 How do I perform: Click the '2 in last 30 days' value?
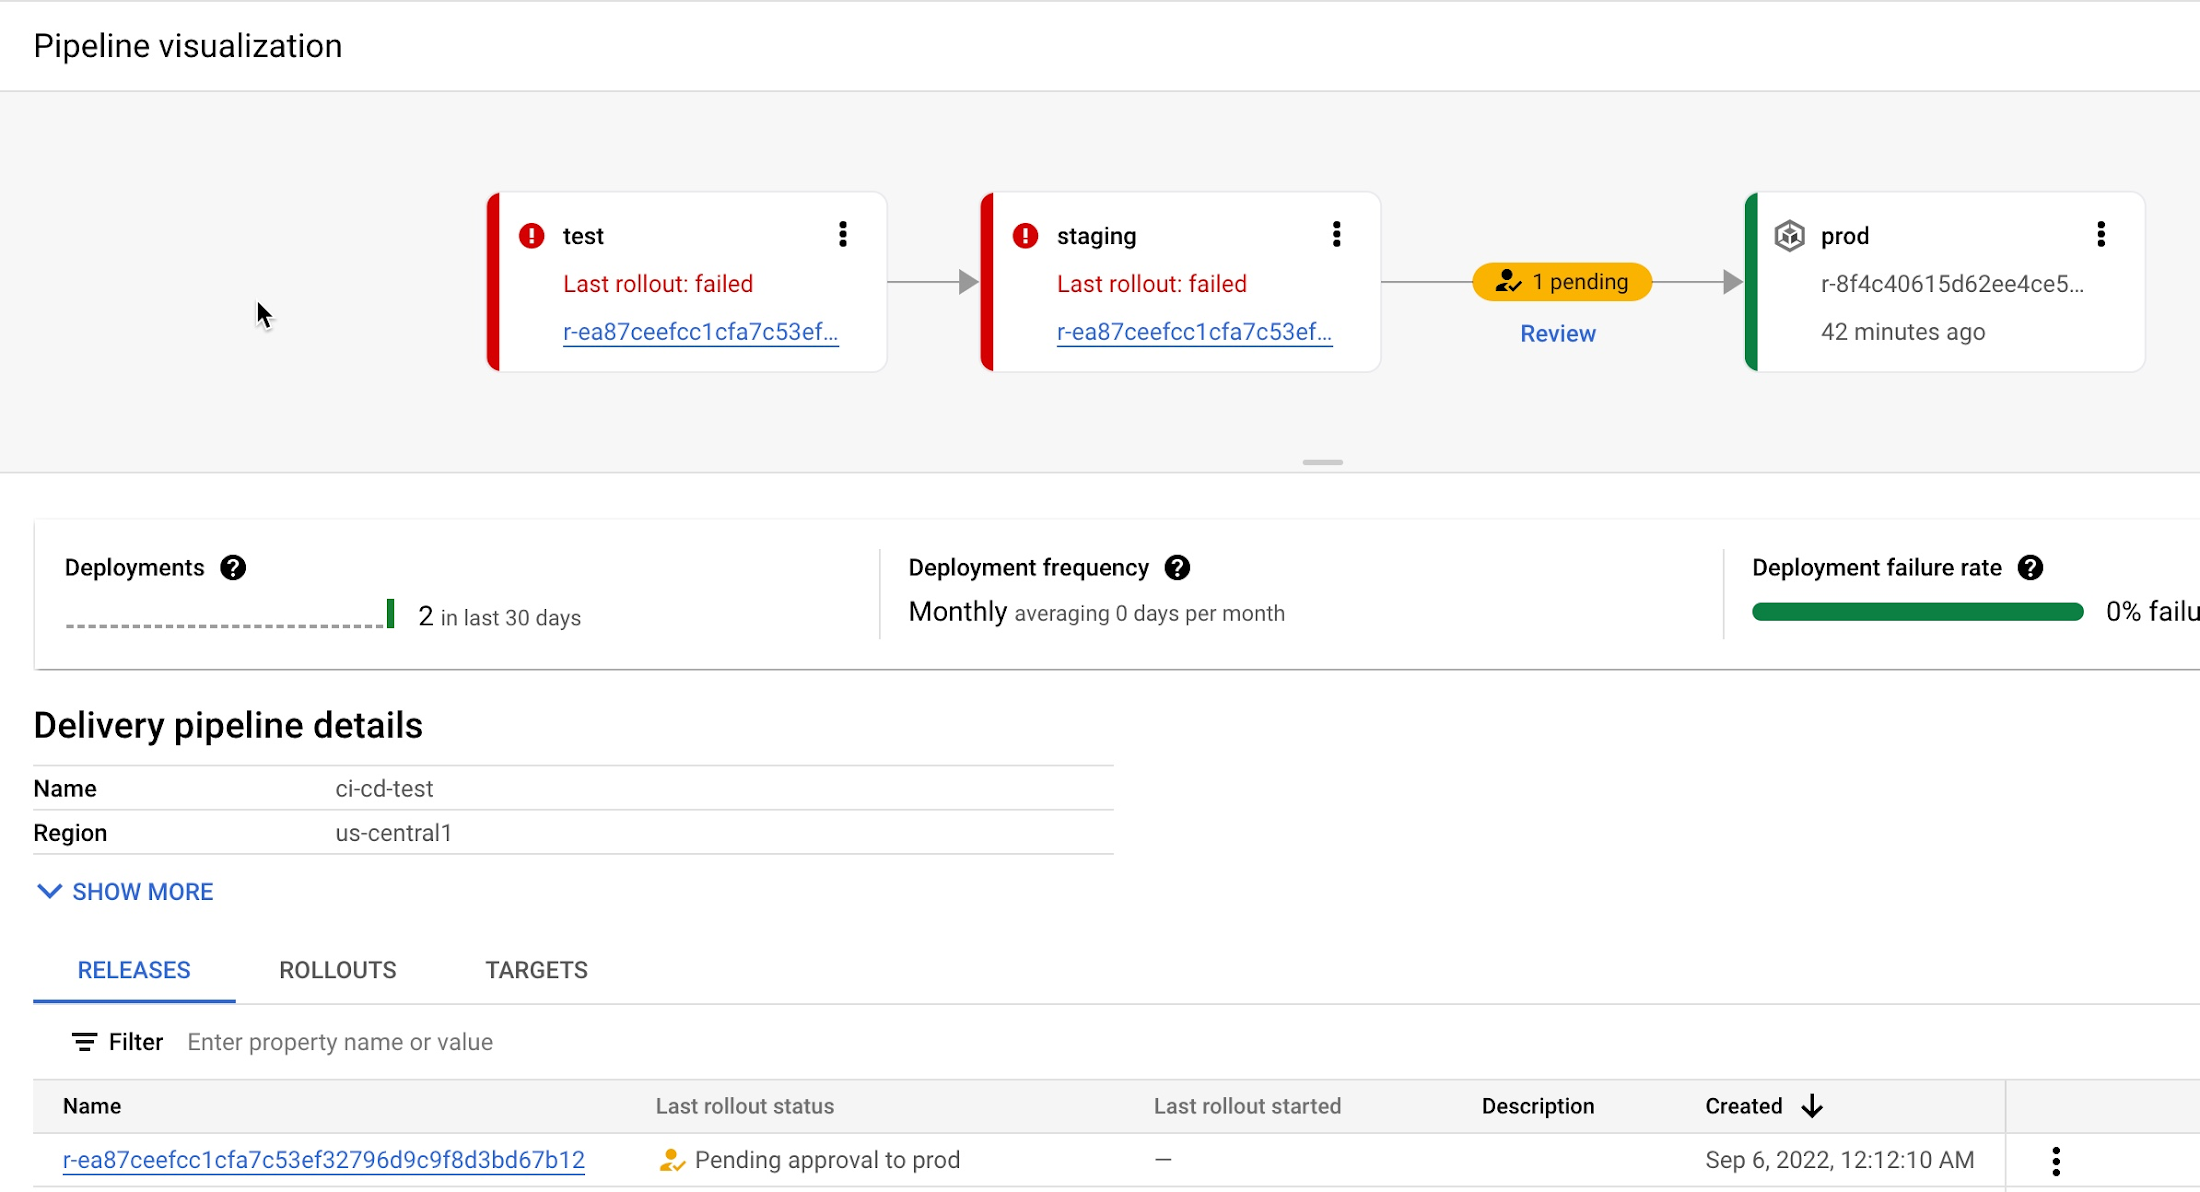(x=499, y=616)
